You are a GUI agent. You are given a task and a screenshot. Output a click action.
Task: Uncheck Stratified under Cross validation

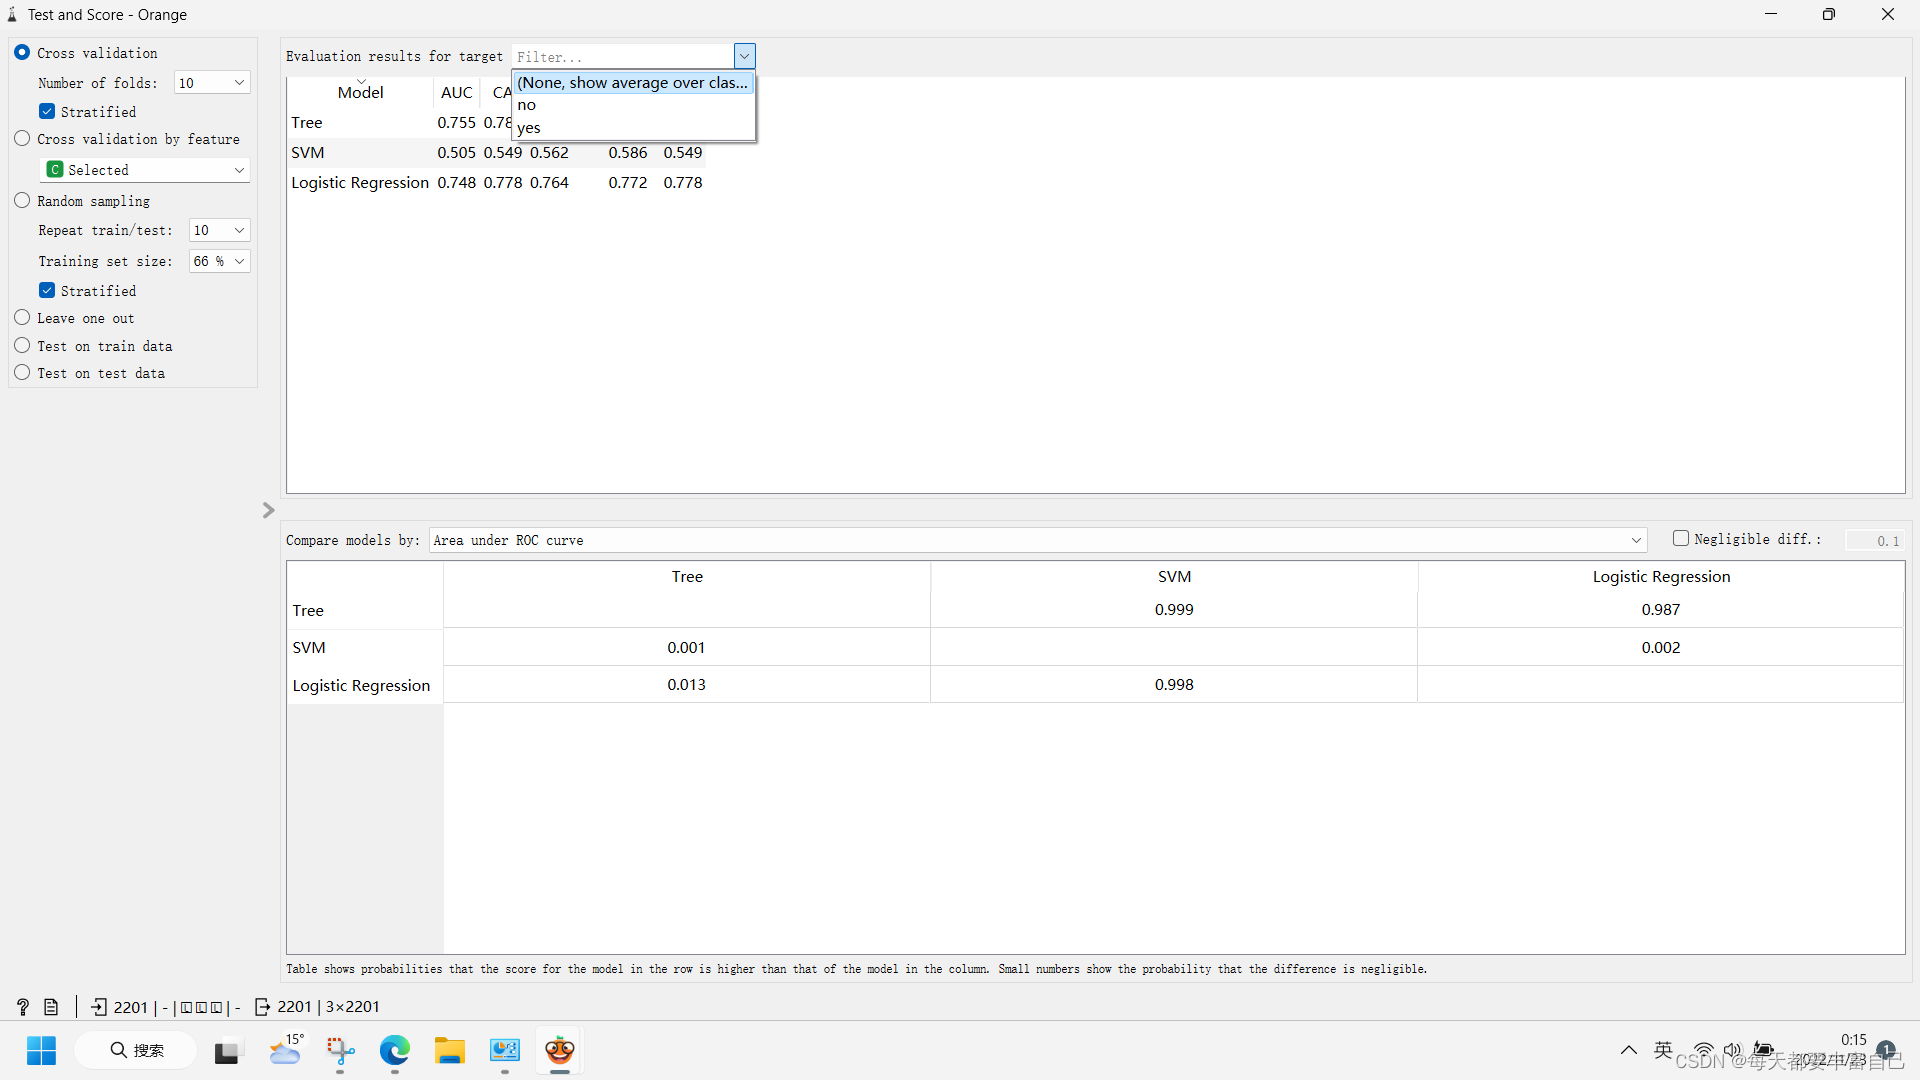[x=47, y=112]
